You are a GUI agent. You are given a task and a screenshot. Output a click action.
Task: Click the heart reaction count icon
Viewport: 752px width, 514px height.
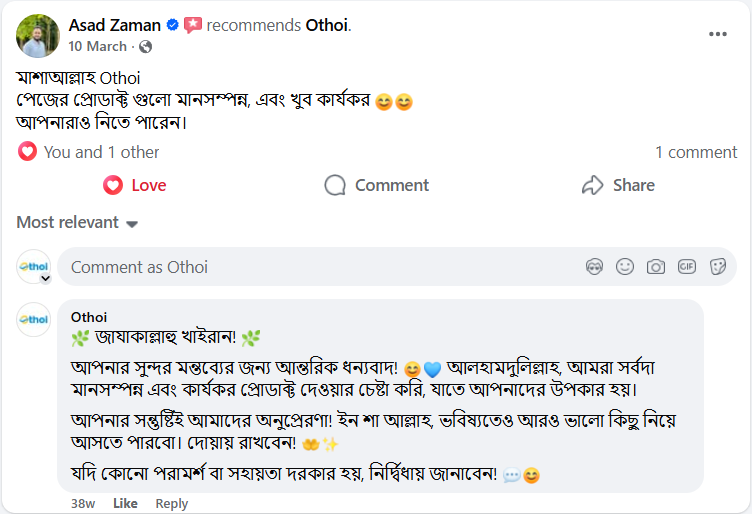27,152
